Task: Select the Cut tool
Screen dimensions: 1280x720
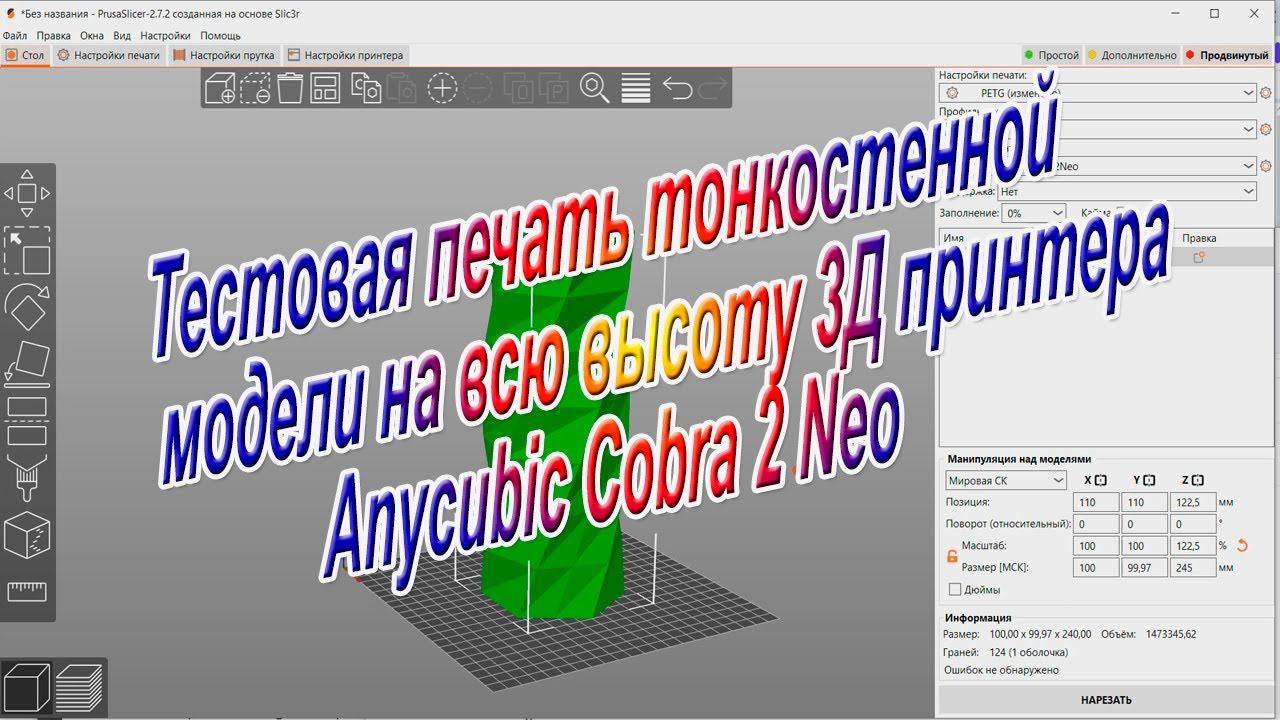Action: pos(27,420)
